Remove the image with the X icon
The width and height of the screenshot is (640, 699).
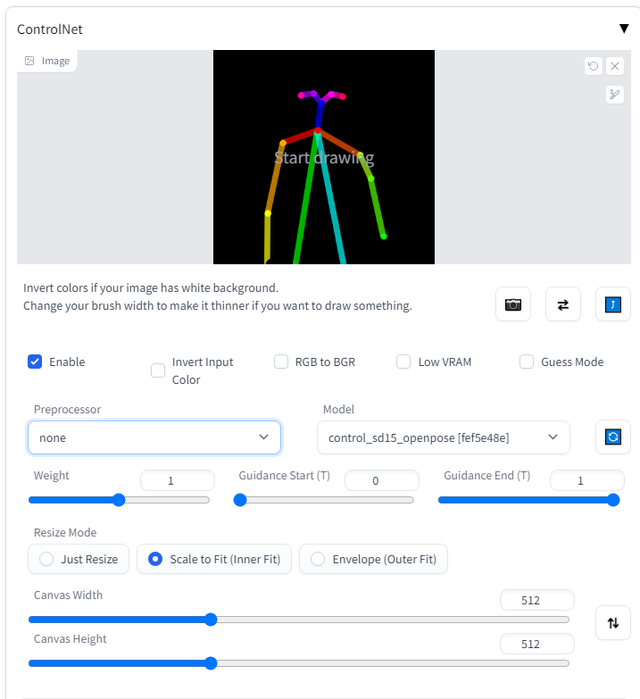615,66
